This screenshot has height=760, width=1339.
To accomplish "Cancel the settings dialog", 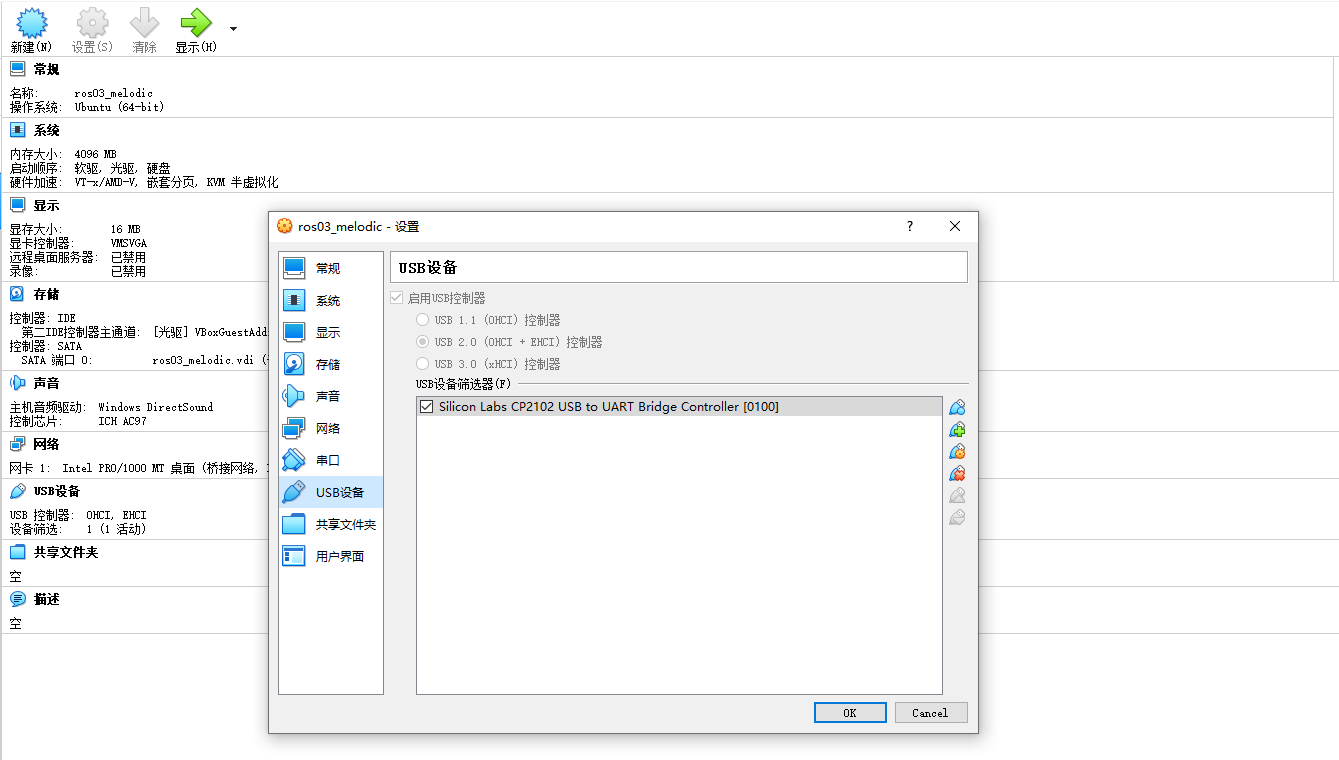I will click(x=929, y=713).
